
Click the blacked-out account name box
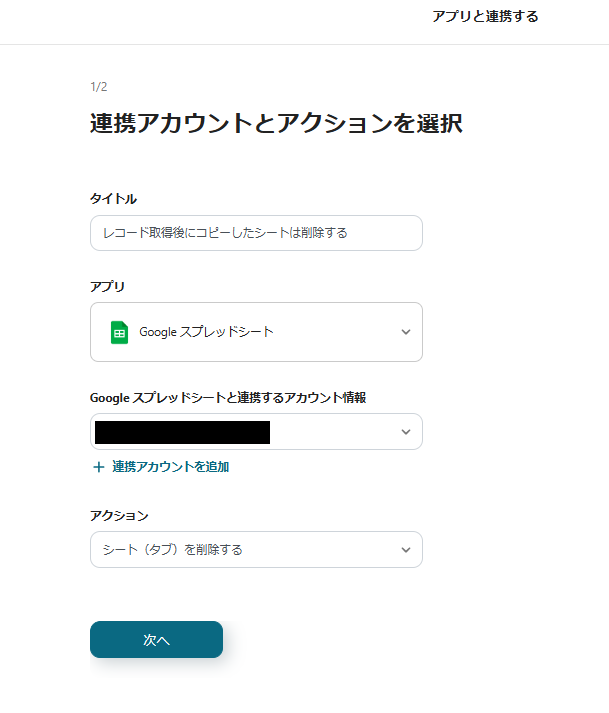pos(182,432)
